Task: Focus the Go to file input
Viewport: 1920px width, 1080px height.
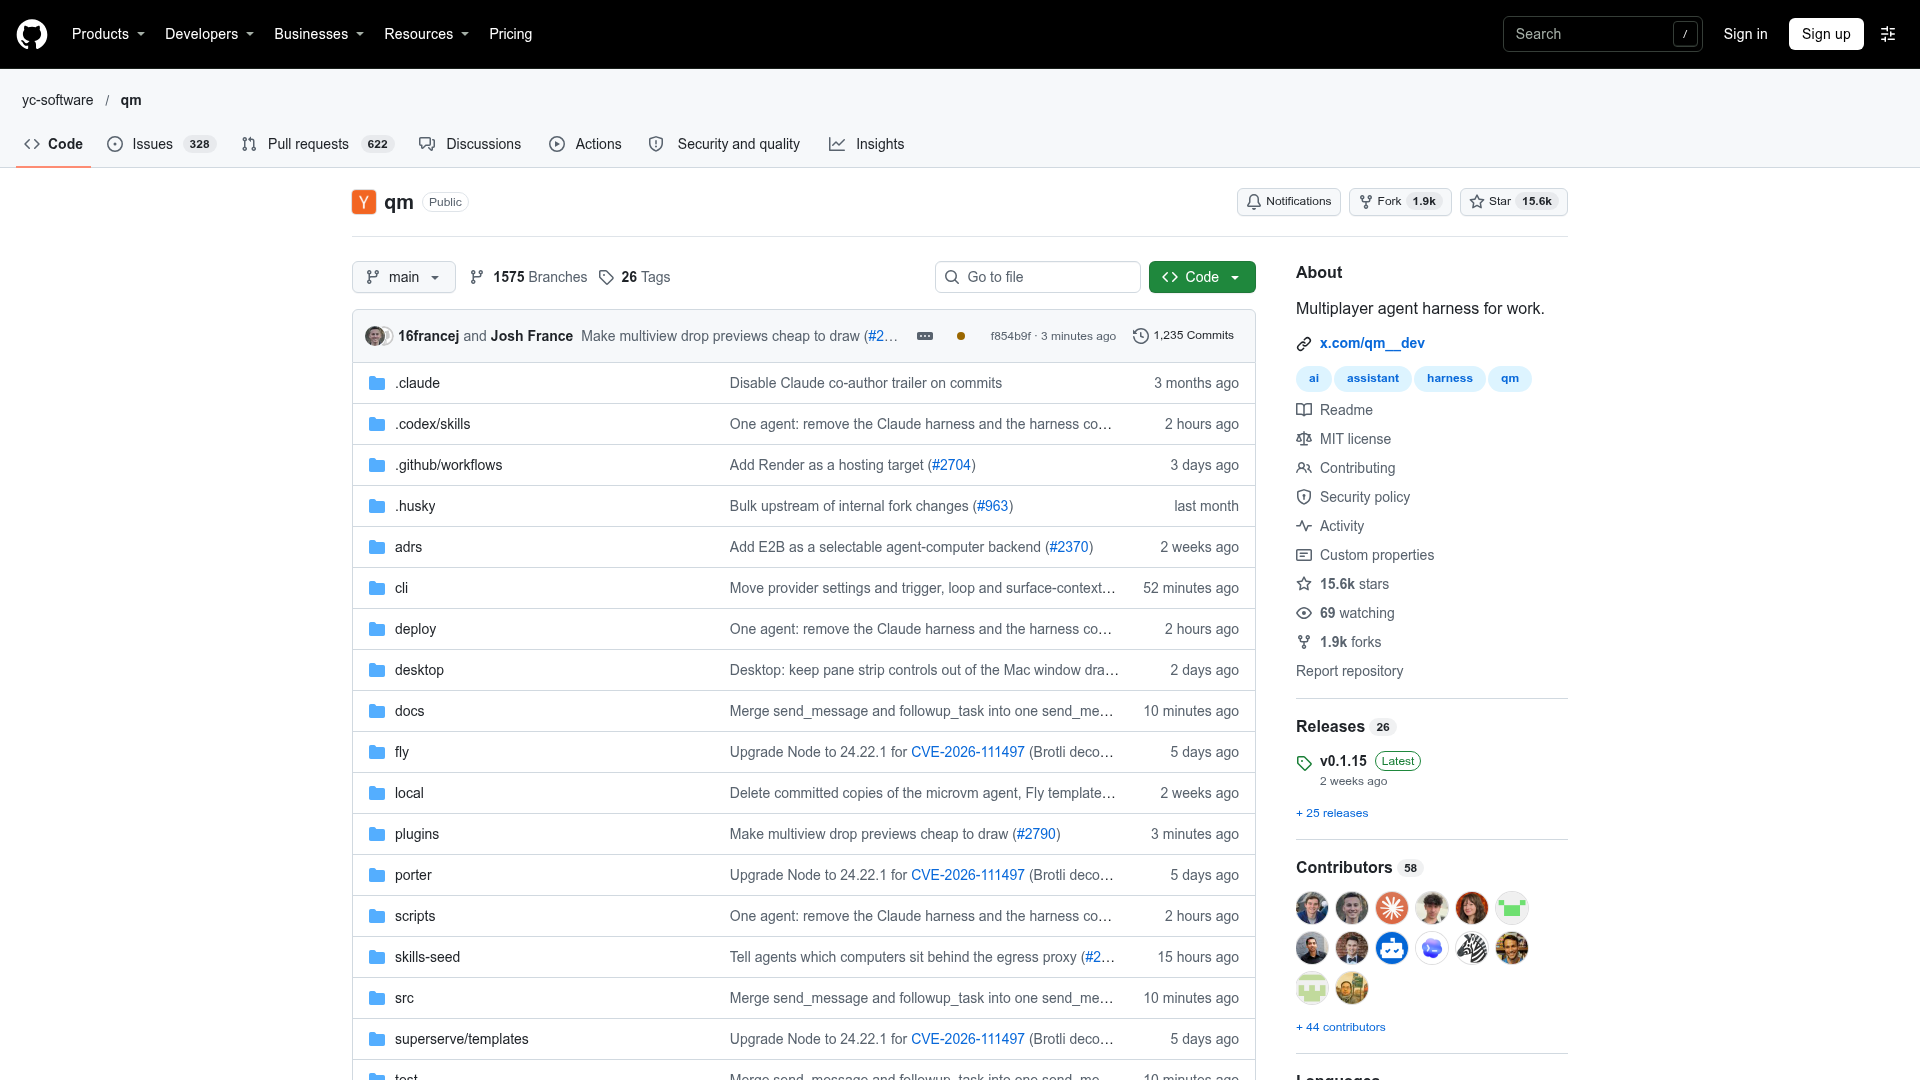Action: click(1038, 277)
